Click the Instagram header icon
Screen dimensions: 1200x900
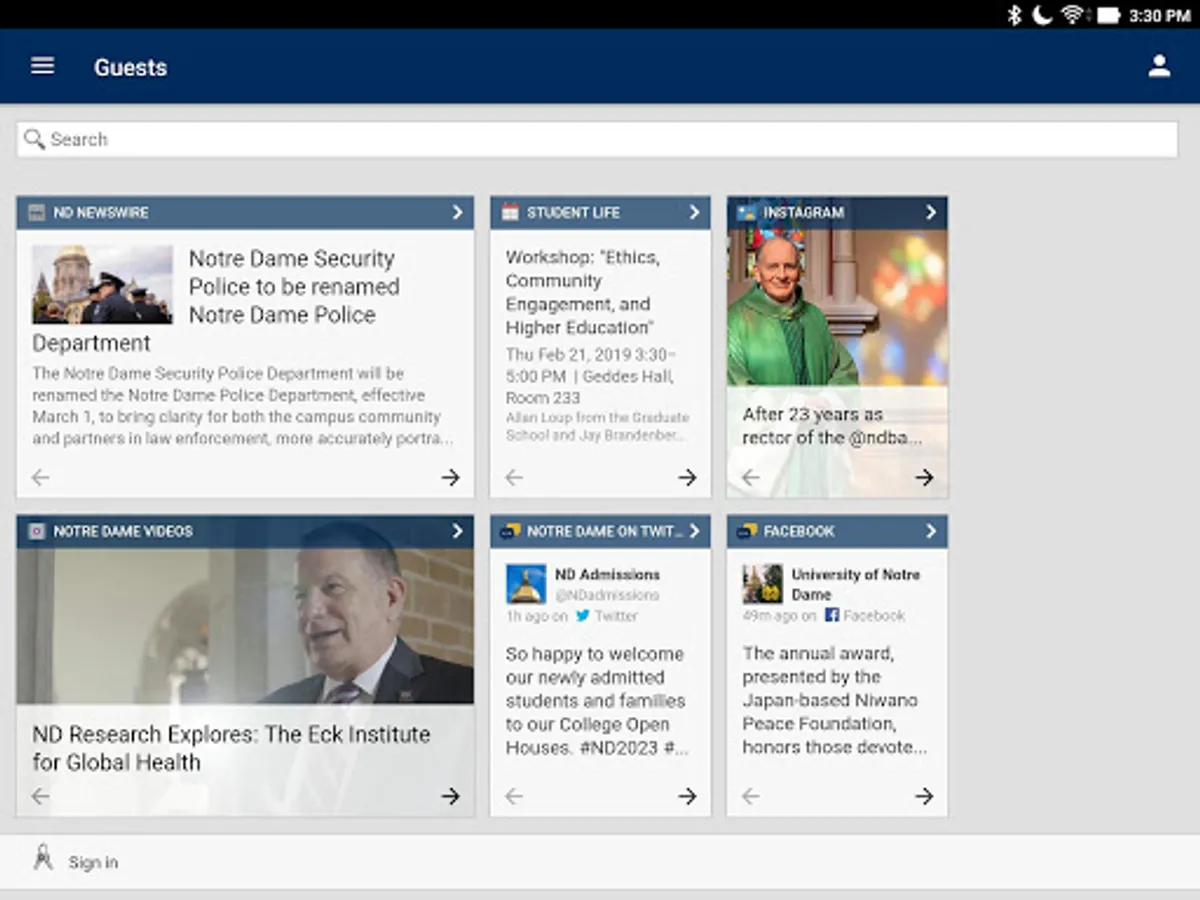[746, 212]
